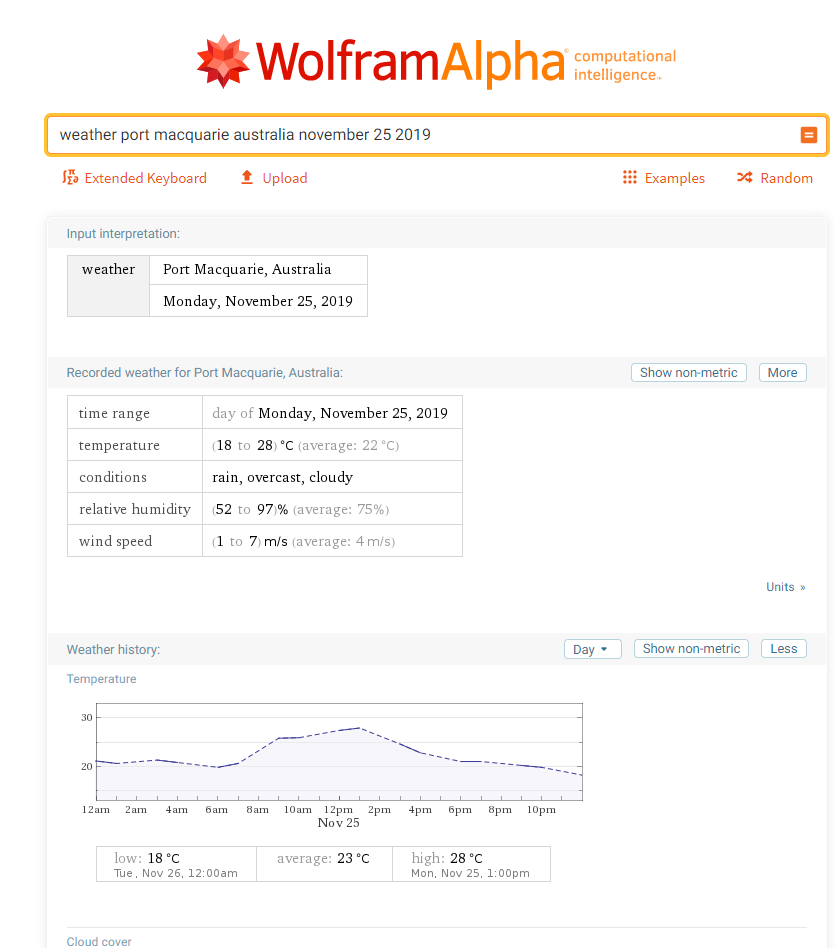Click the WolframAlpha wordmark text

[411, 62]
